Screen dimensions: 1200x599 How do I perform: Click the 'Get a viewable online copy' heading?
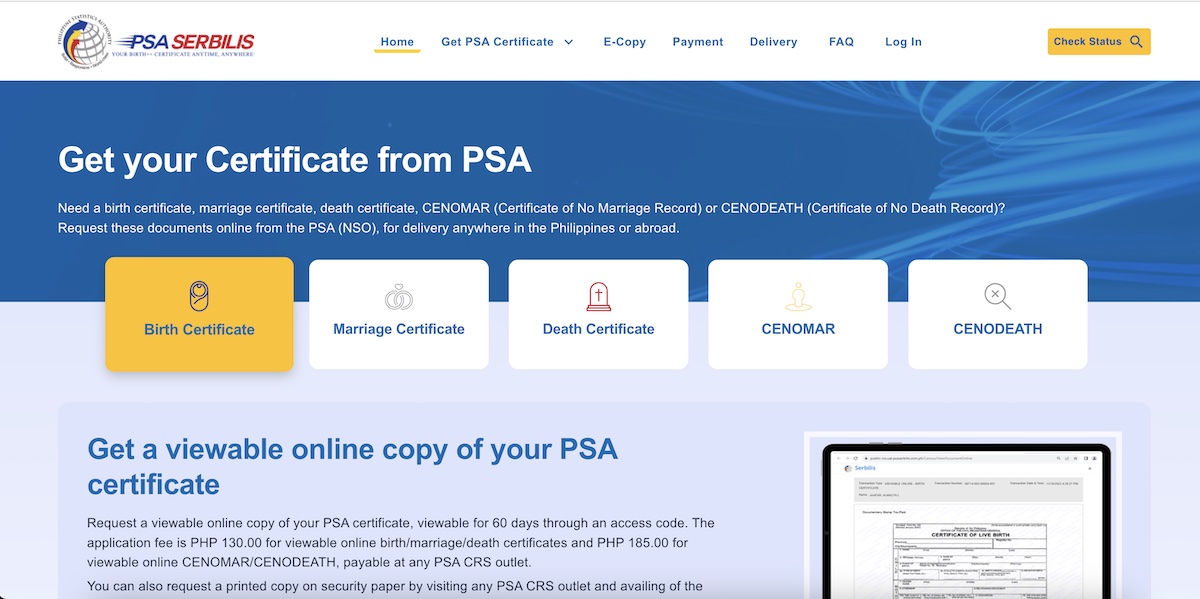point(353,466)
